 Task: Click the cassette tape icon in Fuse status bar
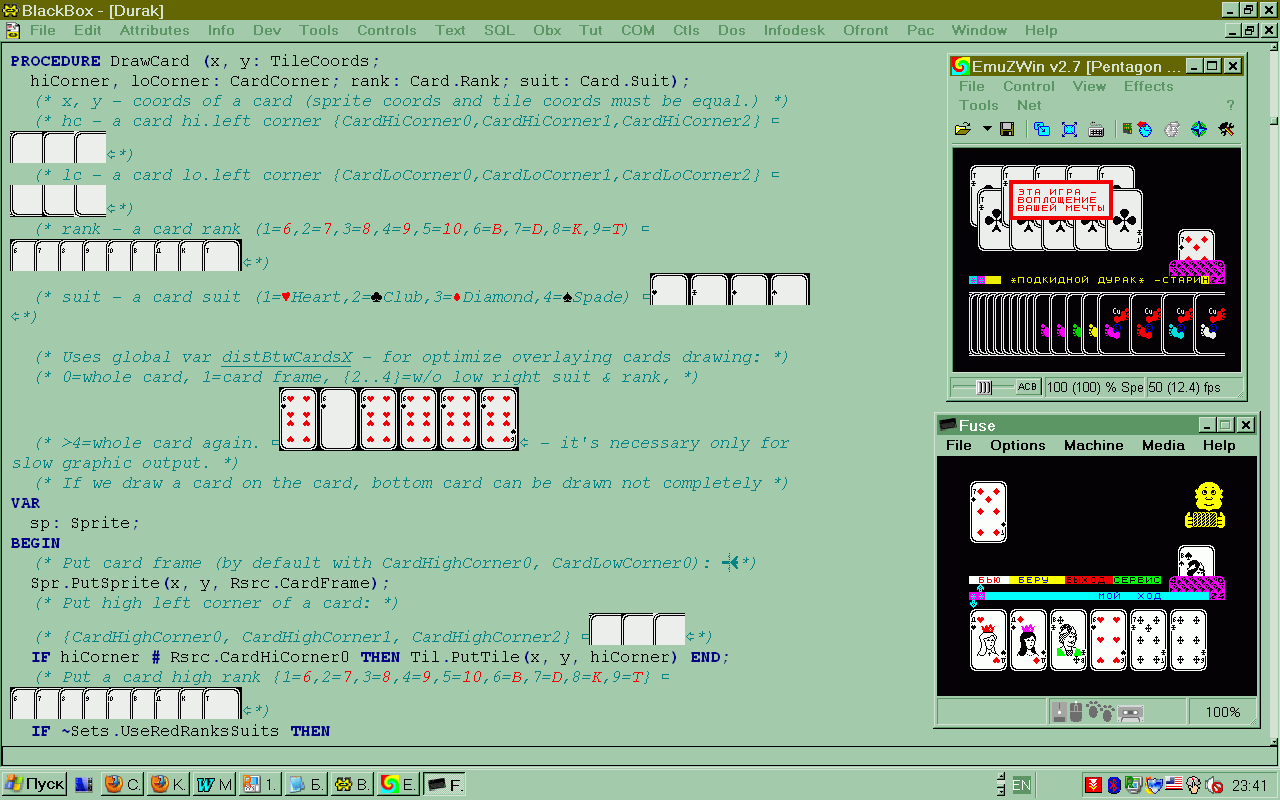(1130, 712)
